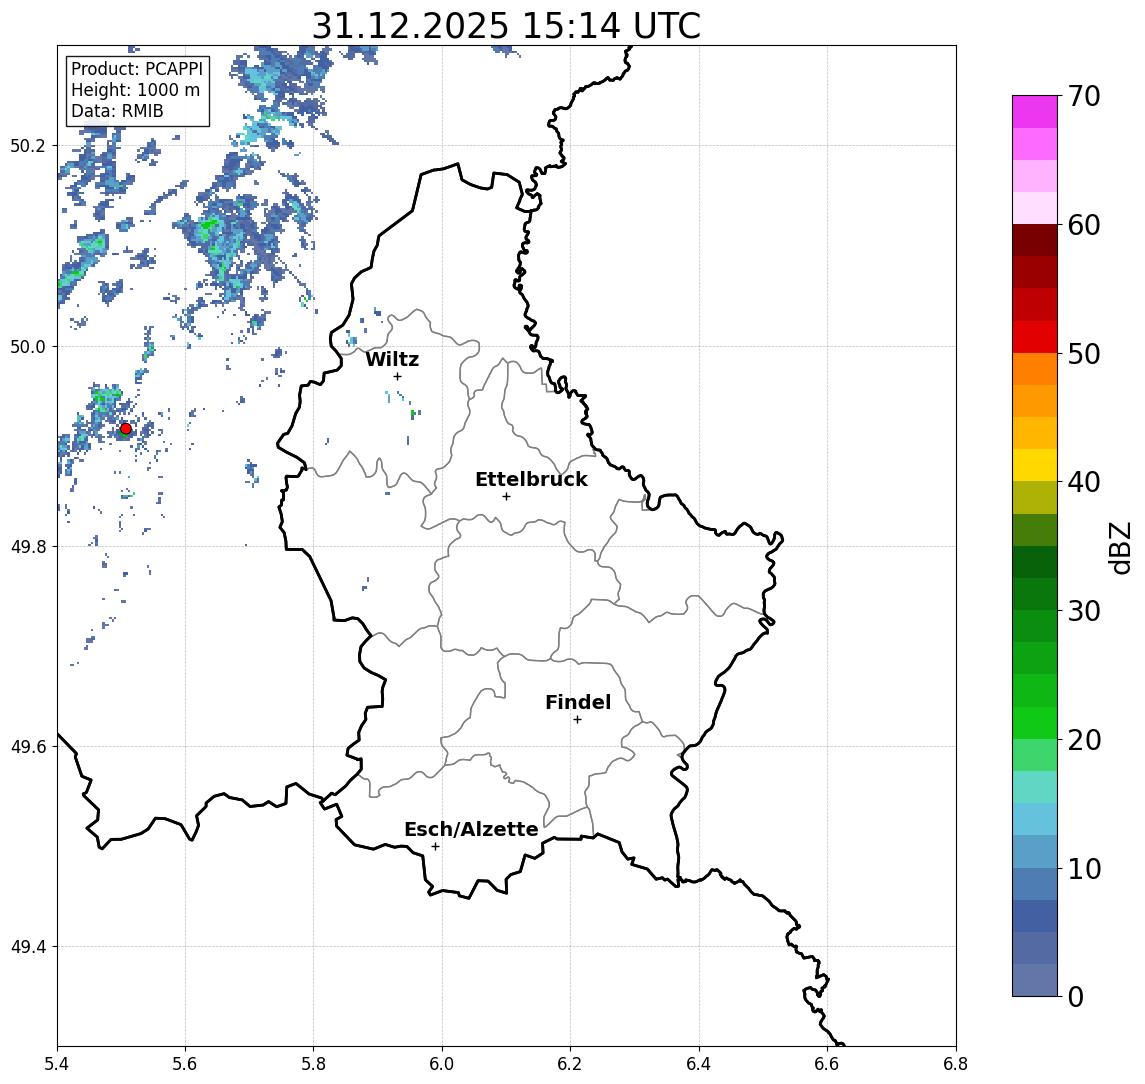1145x1084 pixels.
Task: Click the longitude axis label 6.4
Action: [x=699, y=1064]
